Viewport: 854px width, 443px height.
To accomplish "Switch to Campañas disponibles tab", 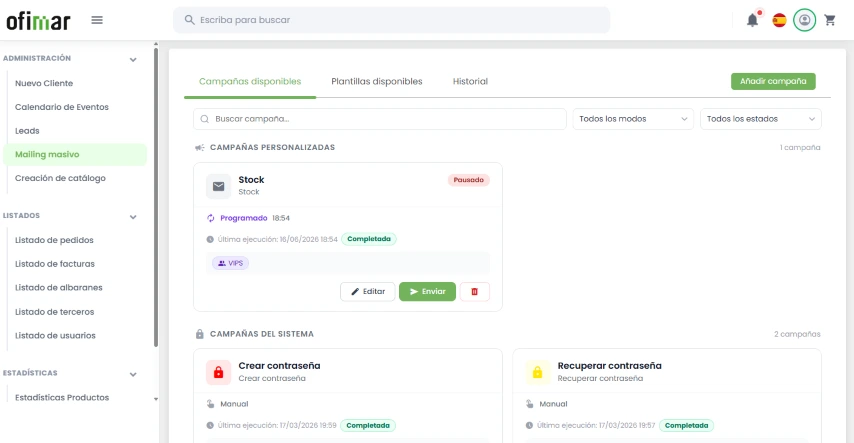I will pos(250,82).
